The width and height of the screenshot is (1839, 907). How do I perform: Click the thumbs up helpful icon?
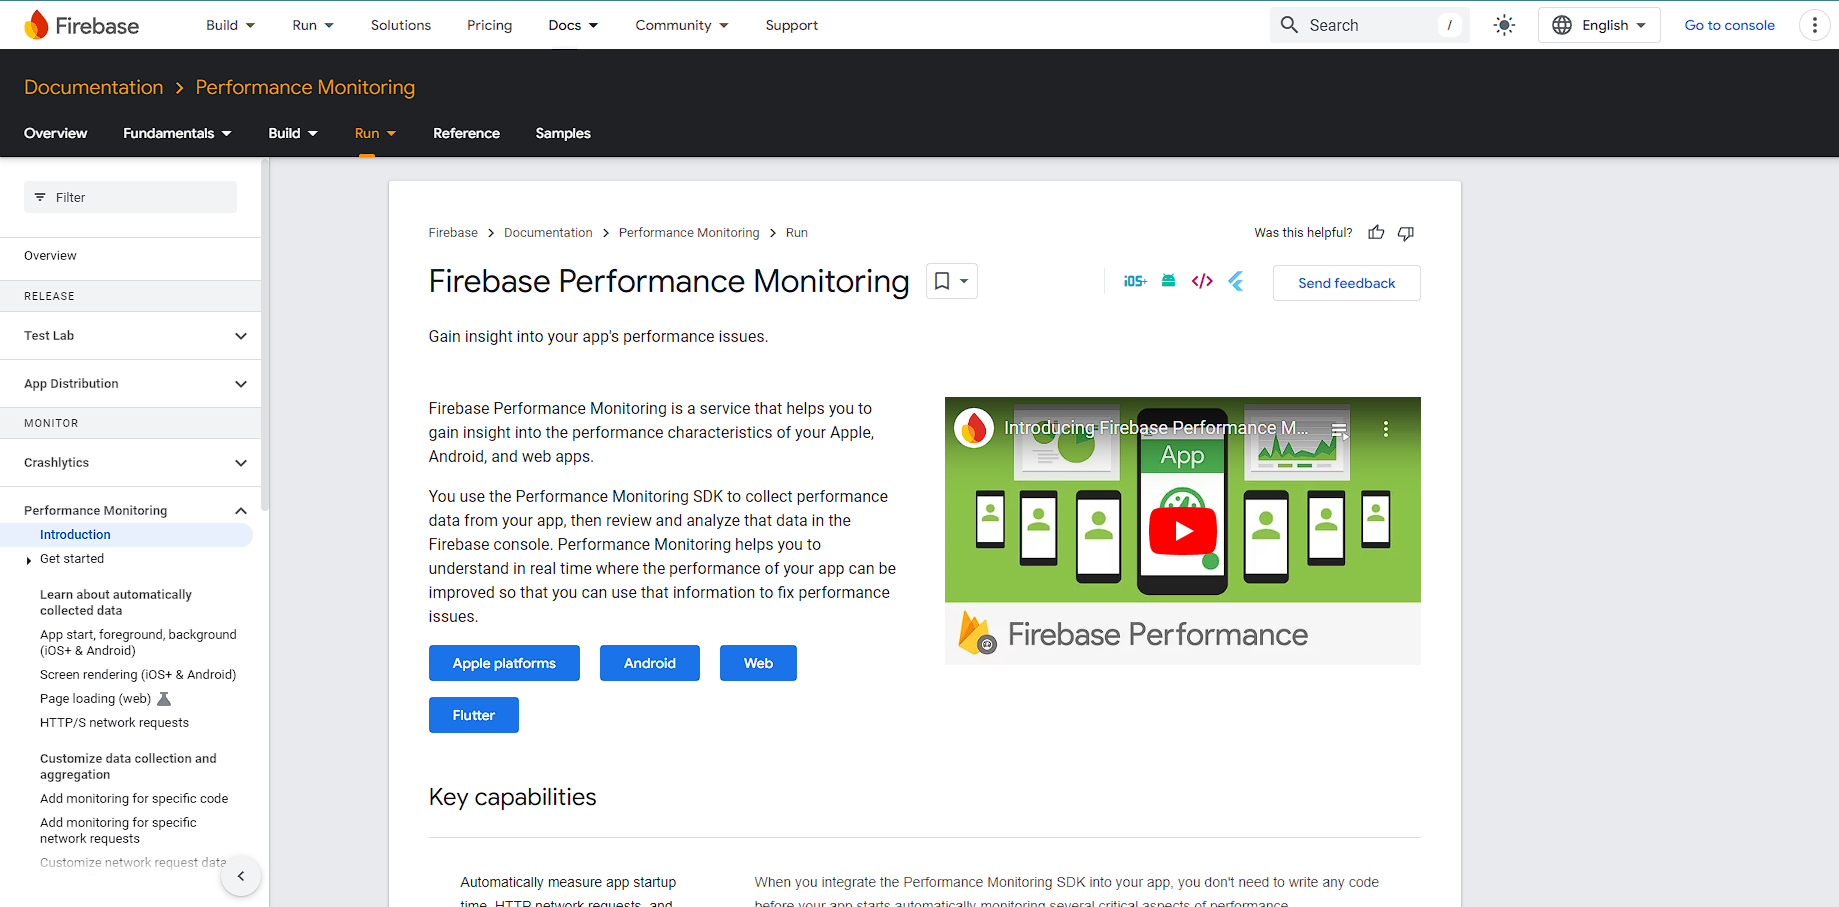1376,233
